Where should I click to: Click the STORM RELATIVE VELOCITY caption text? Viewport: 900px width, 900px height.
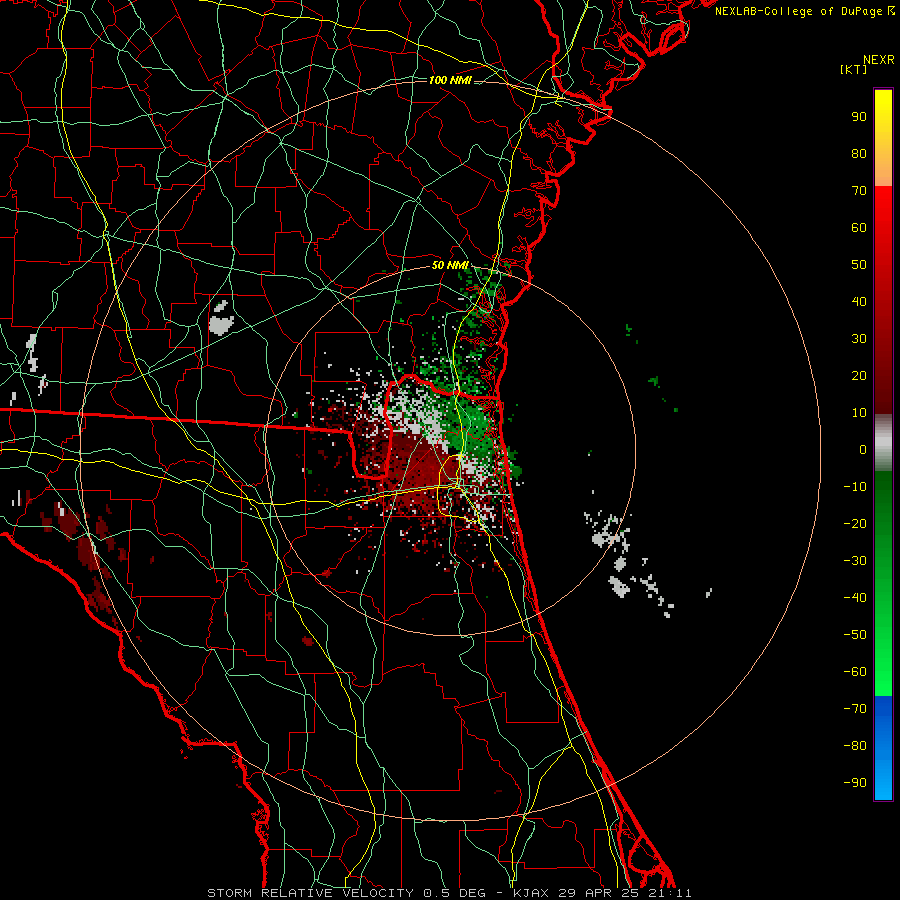[x=310, y=893]
